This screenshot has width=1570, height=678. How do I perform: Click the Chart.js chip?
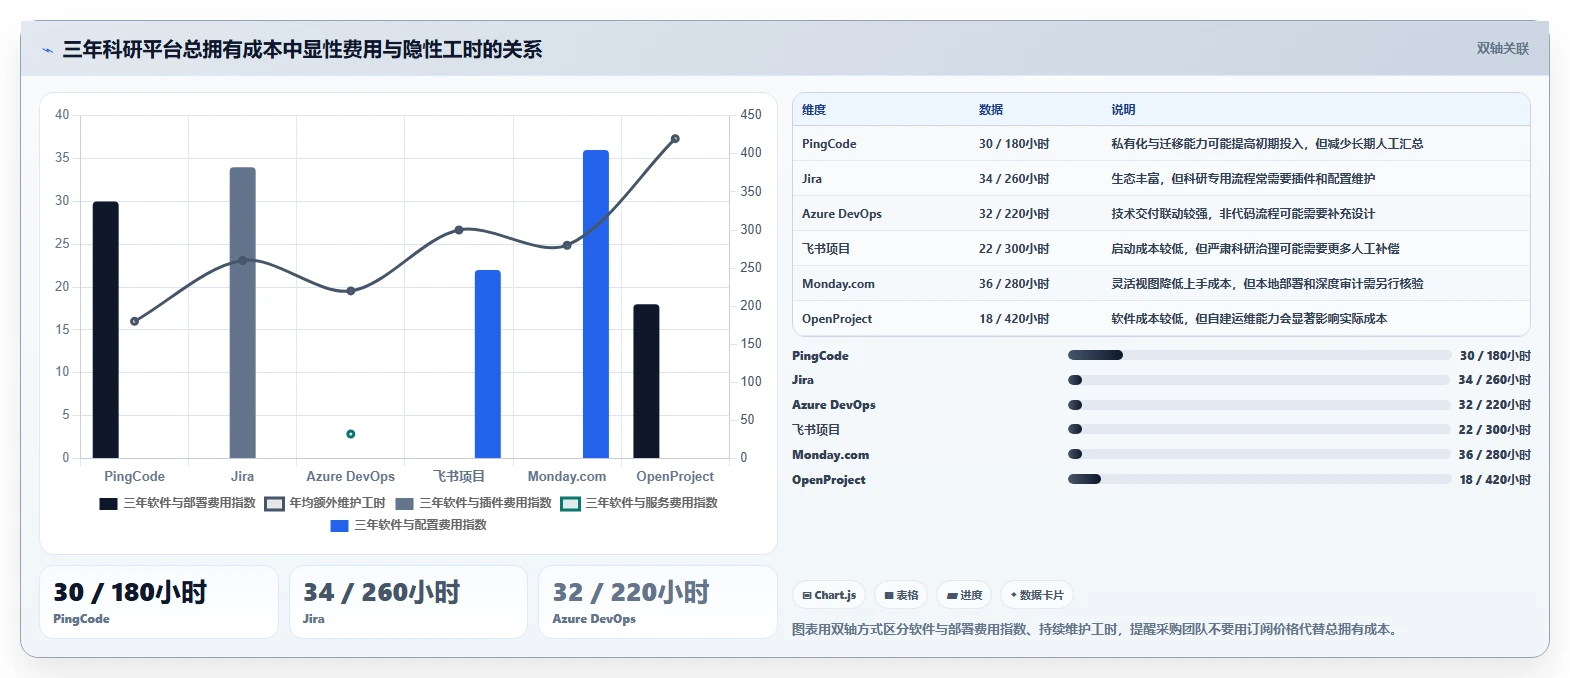[830, 595]
